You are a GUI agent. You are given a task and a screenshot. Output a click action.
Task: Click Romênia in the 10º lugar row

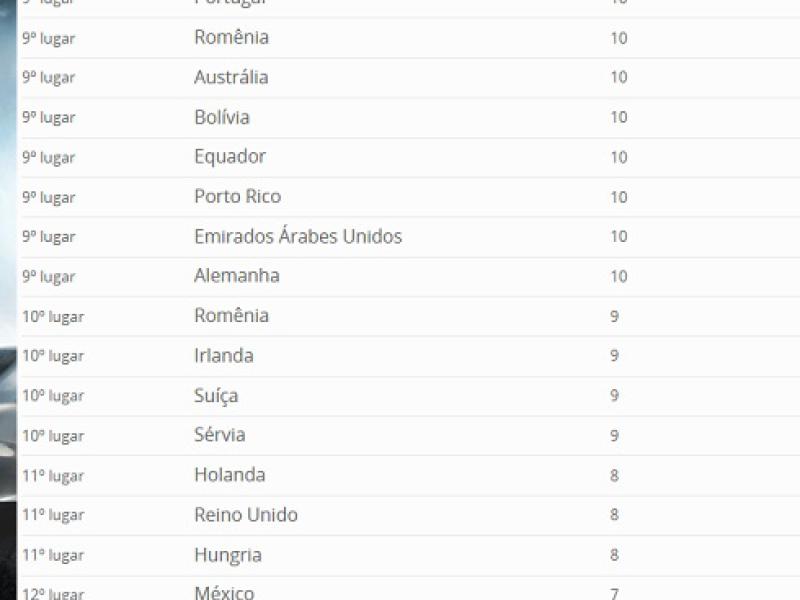point(231,316)
